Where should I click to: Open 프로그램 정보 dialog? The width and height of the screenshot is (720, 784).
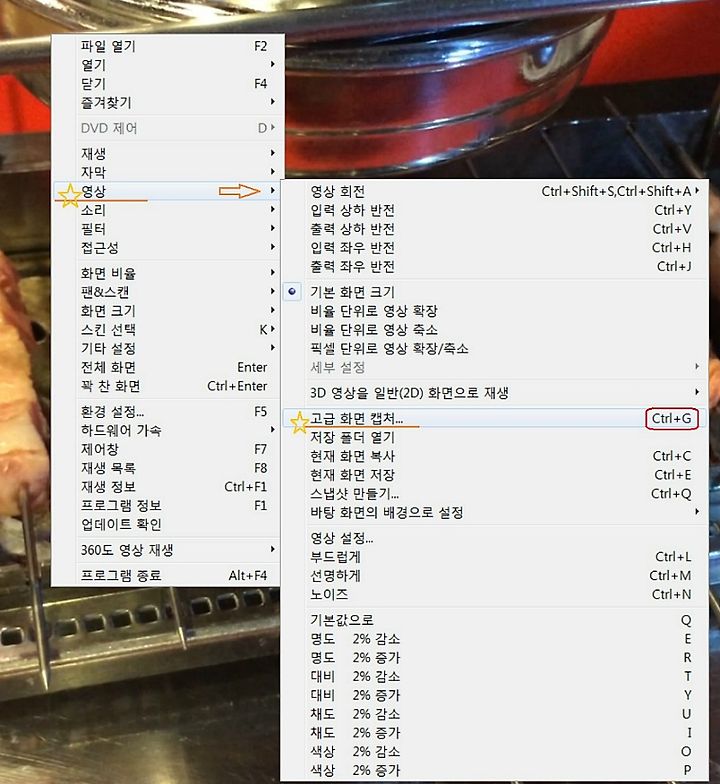pos(168,506)
